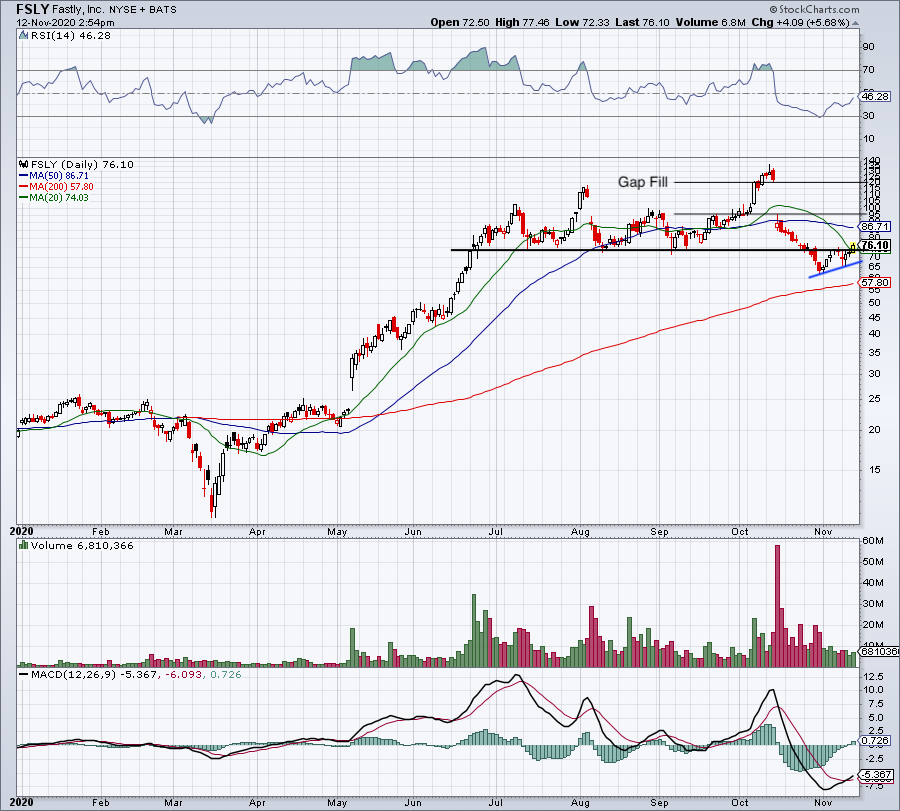The width and height of the screenshot is (900, 811).
Task: Click the MACD(12,26,9) legend label
Action: click(x=73, y=674)
